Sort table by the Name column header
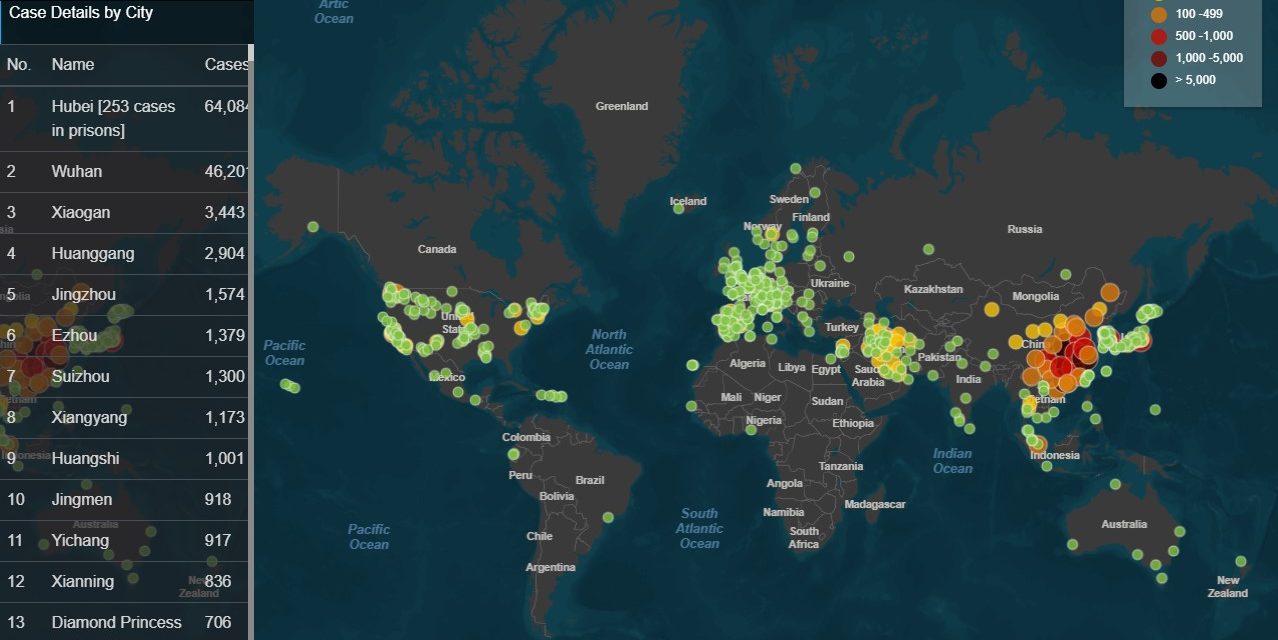 point(73,64)
